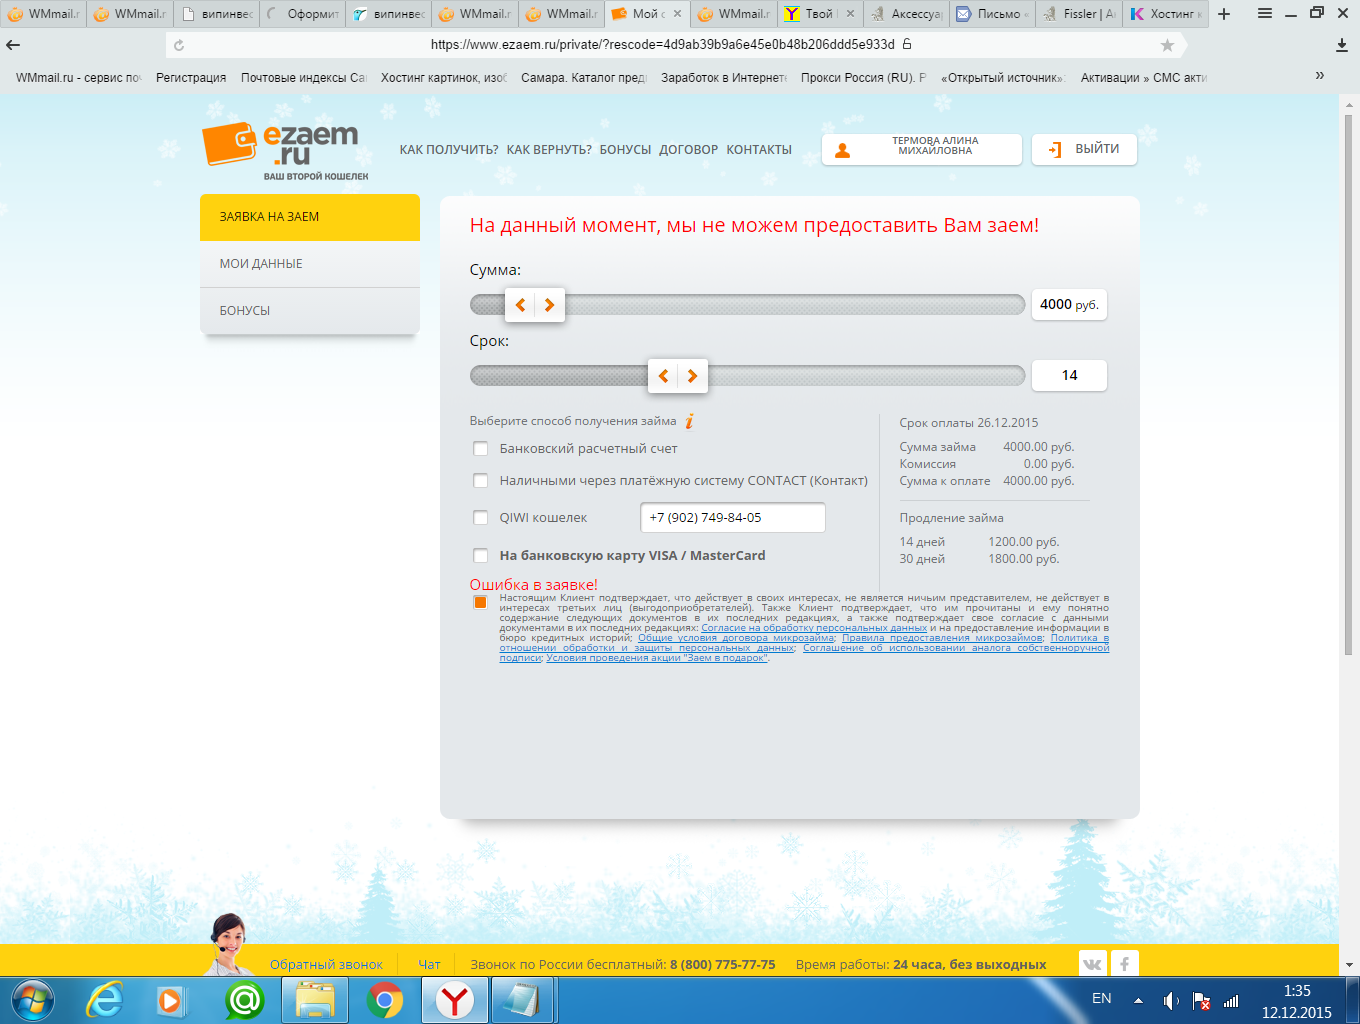The image size is (1360, 1024).
Task: Open Согласие на обработку персональных данных link
Action: (814, 628)
